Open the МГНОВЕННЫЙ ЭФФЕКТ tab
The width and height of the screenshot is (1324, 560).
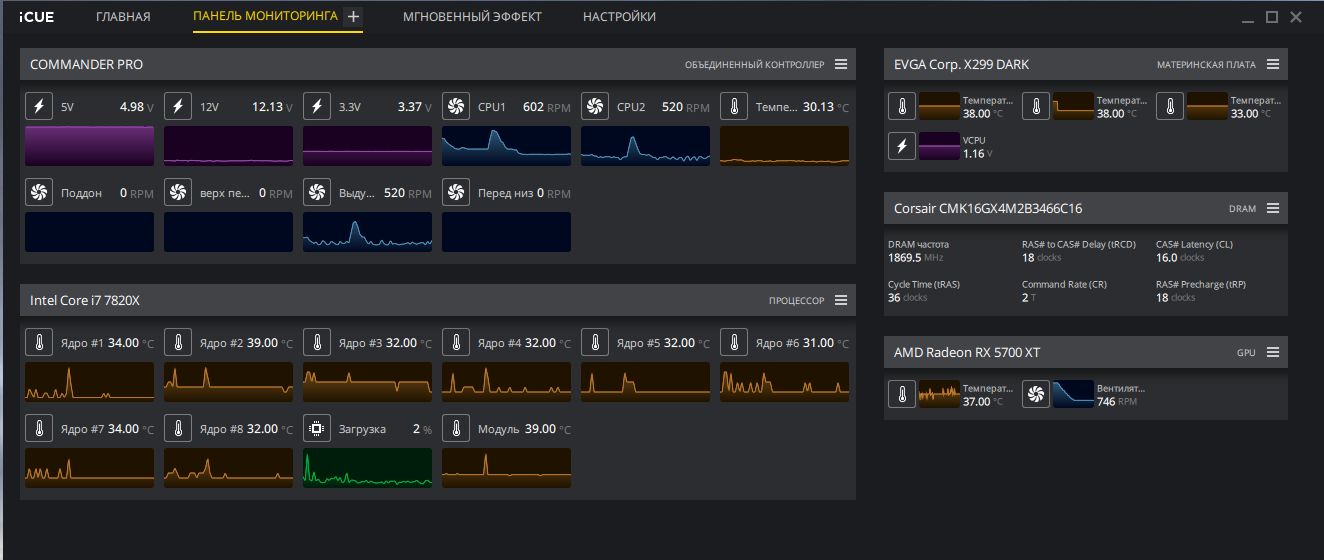click(x=472, y=17)
